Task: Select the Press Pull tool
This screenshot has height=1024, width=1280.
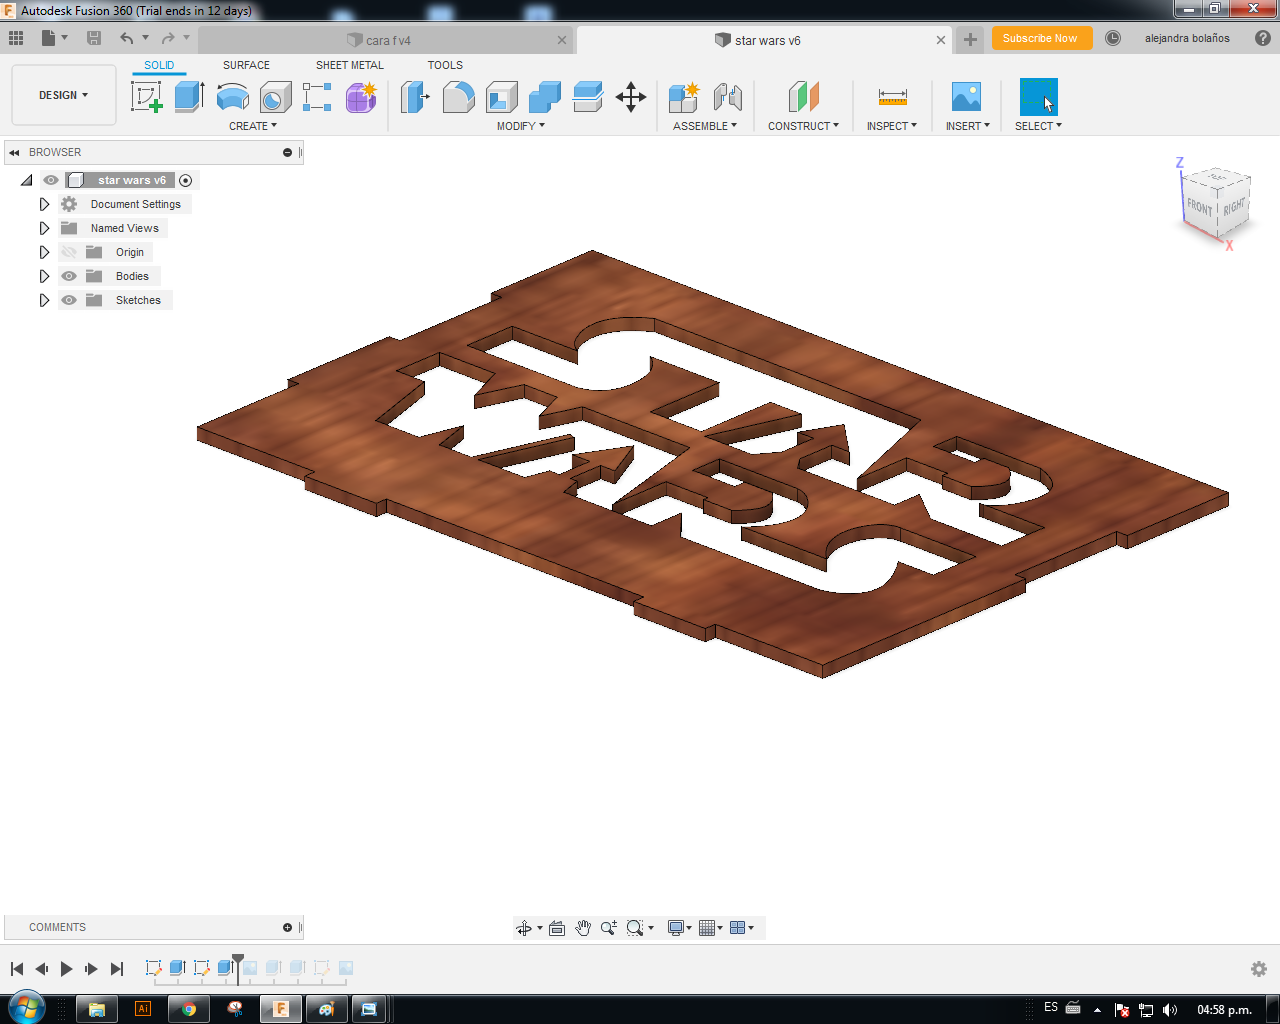Action: pos(414,97)
